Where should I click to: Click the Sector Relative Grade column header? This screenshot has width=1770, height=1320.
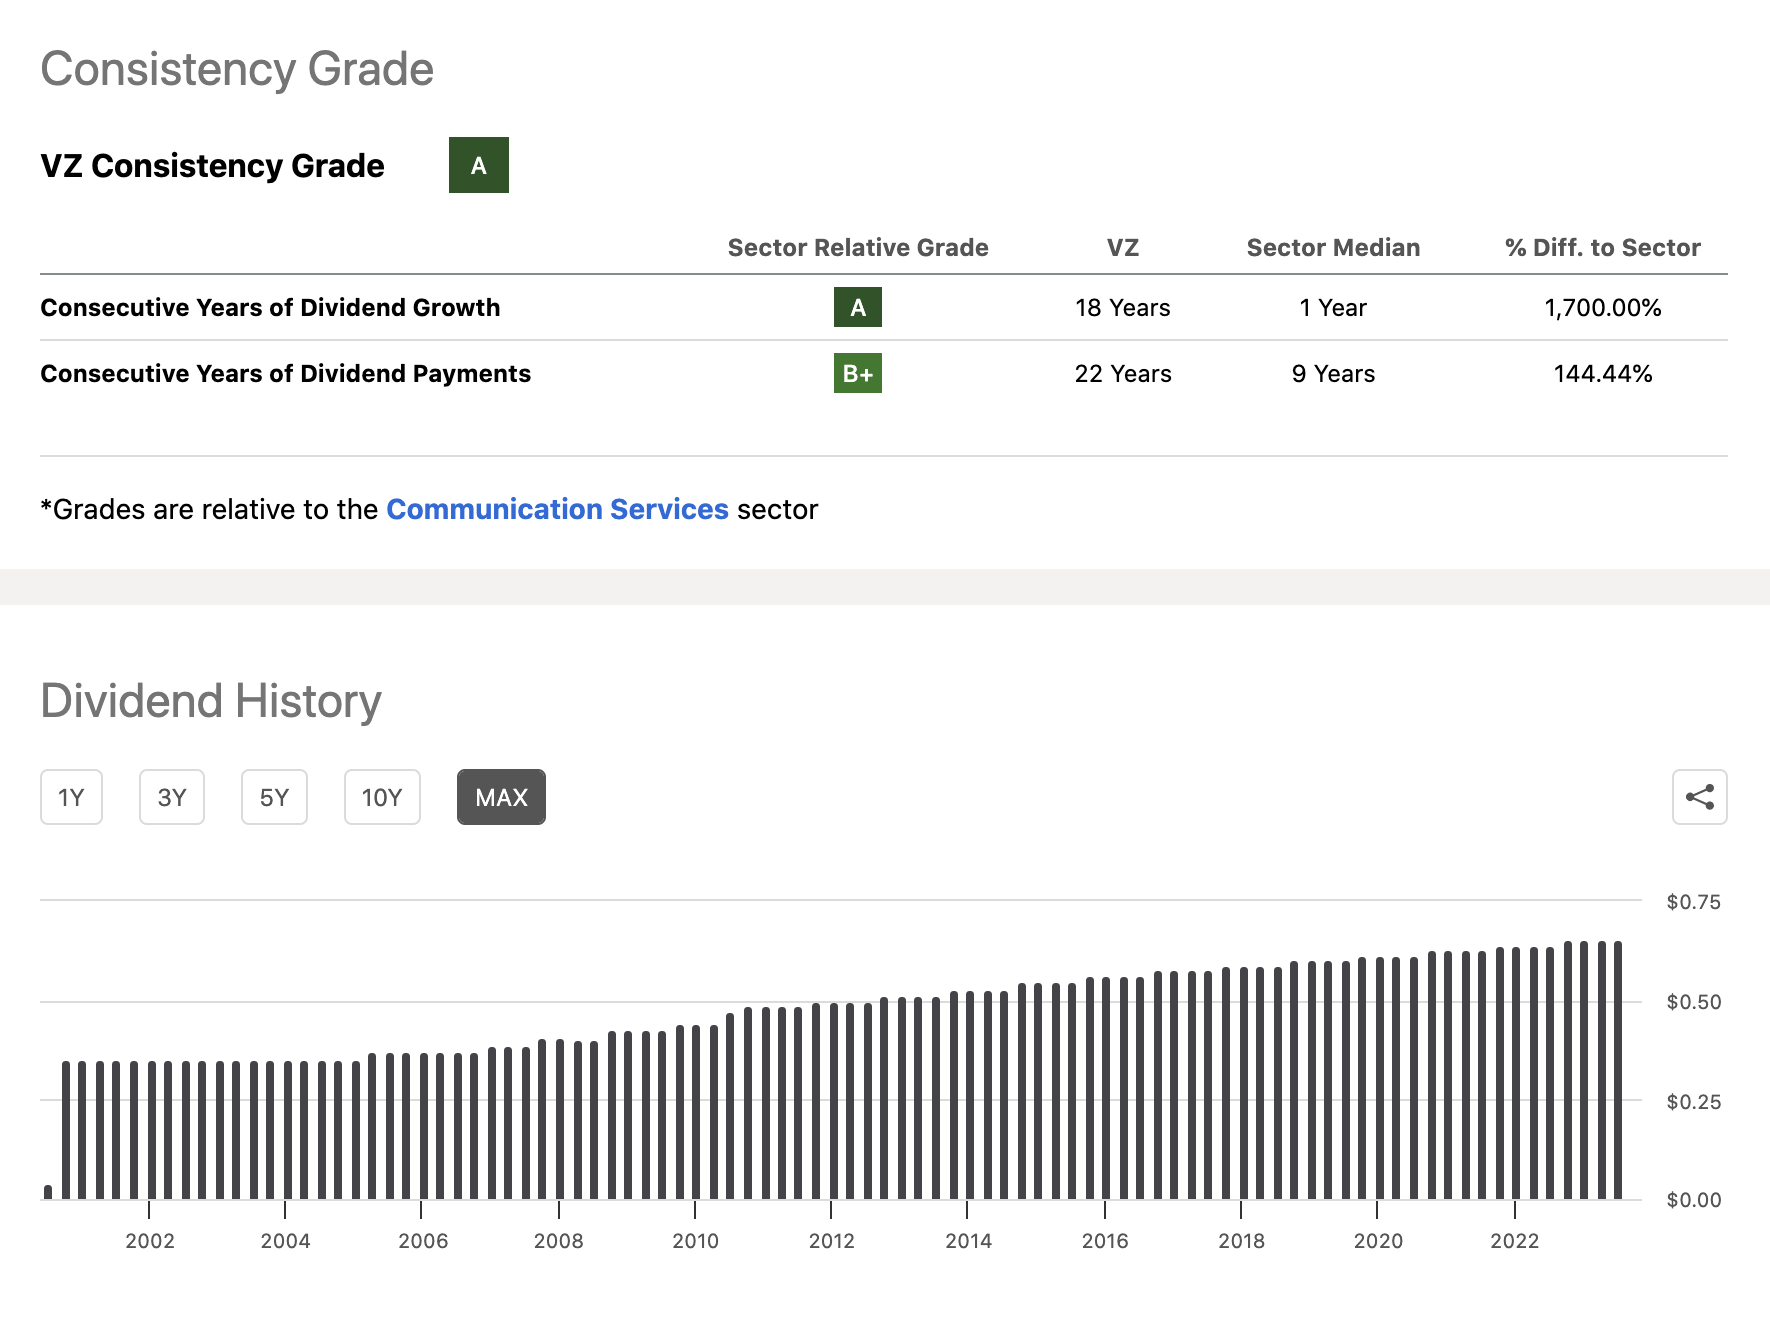coord(858,247)
